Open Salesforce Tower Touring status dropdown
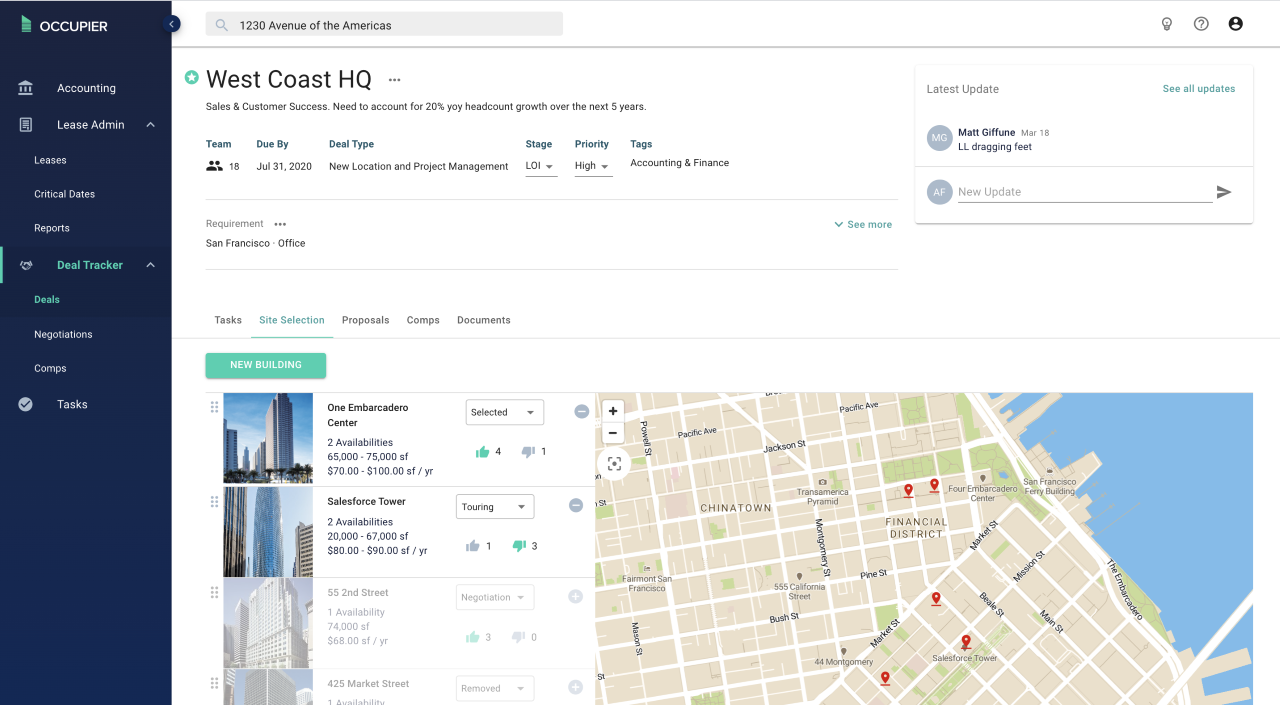Image resolution: width=1280 pixels, height=705 pixels. (x=495, y=507)
